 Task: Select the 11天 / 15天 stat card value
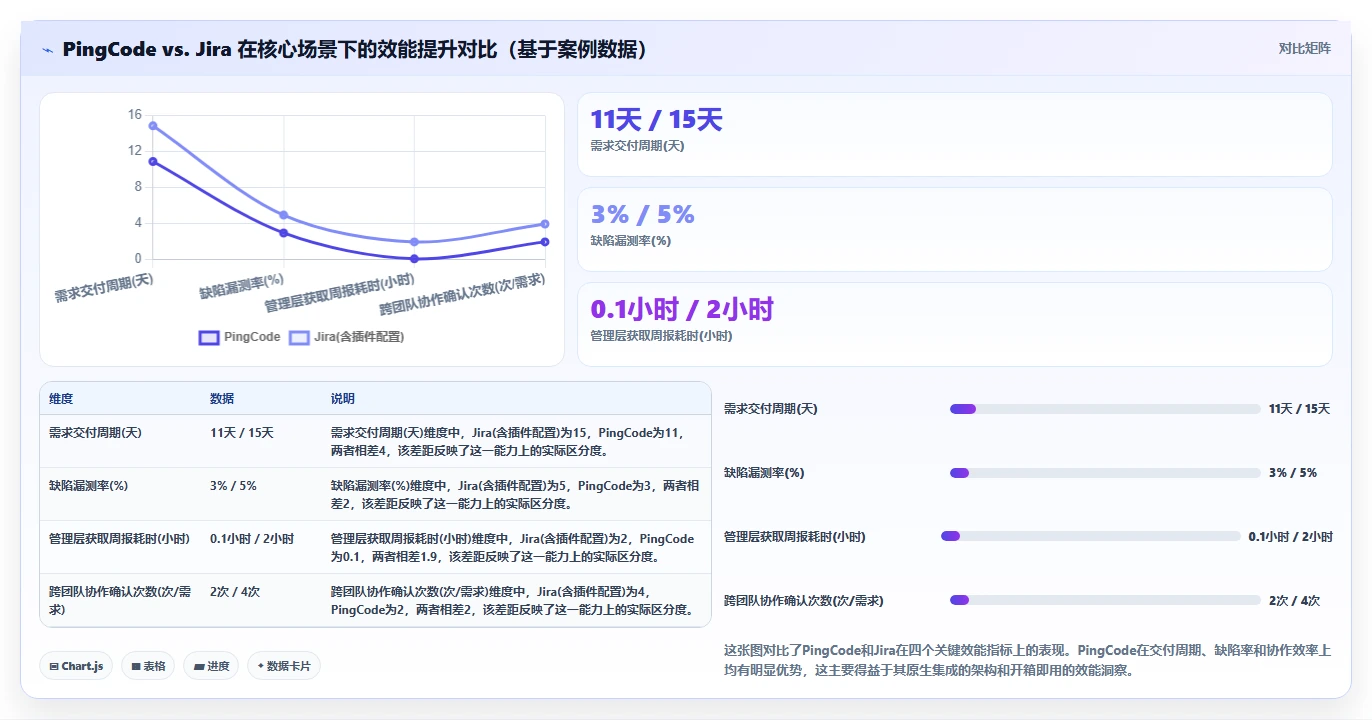tap(656, 120)
